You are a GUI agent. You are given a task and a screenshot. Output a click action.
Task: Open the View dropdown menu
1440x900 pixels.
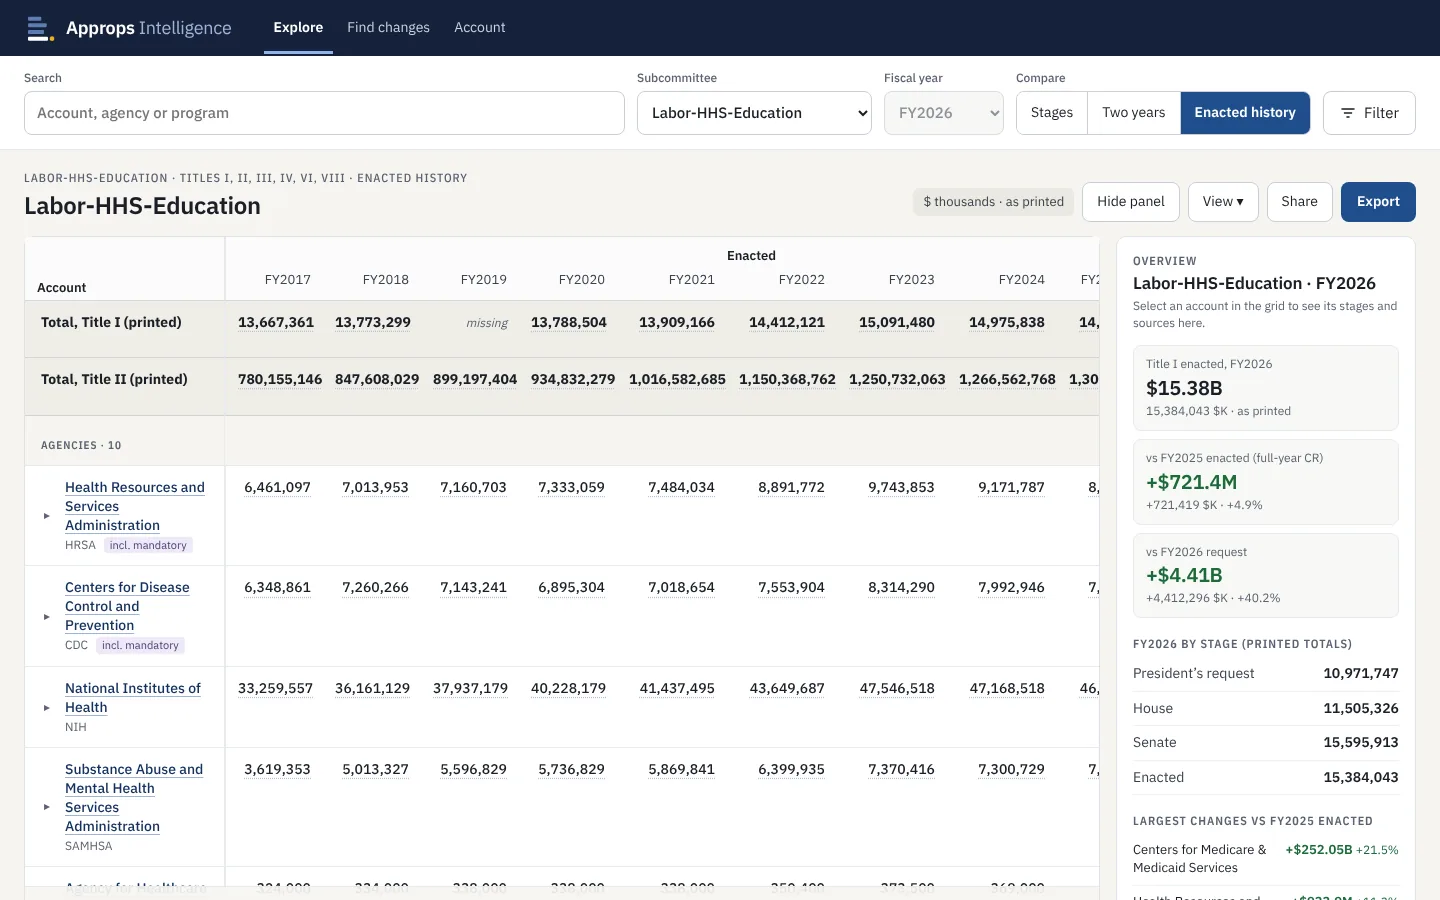1223,202
